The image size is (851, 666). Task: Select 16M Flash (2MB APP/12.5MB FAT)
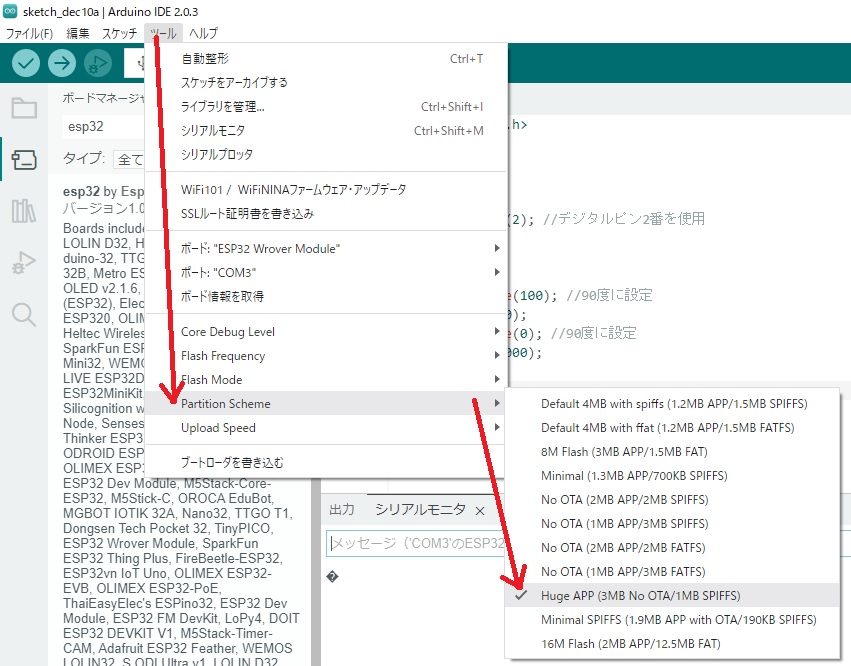672,643
